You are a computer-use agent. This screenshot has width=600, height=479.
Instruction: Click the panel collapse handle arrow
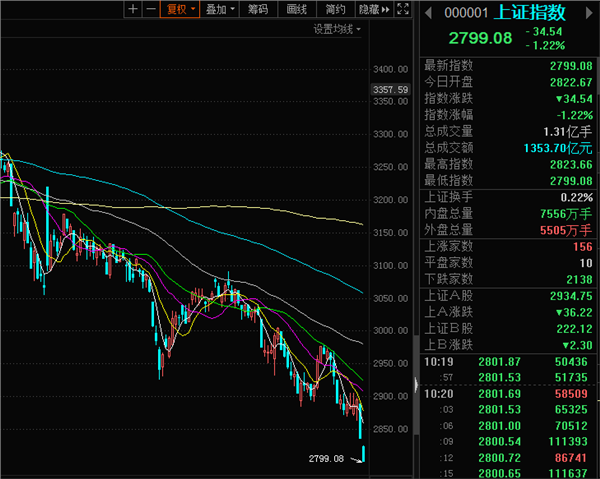(416, 384)
